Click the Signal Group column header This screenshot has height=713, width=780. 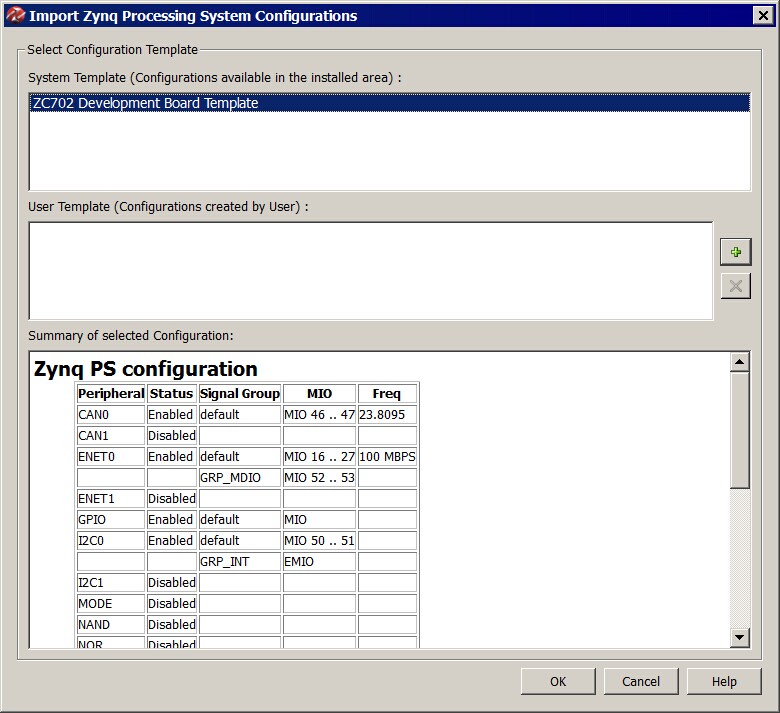240,394
